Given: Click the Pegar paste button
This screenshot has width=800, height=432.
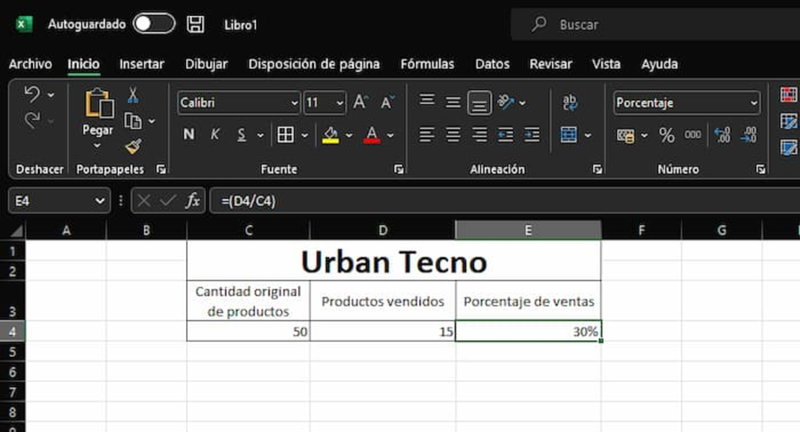Looking at the screenshot, I should point(98,112).
